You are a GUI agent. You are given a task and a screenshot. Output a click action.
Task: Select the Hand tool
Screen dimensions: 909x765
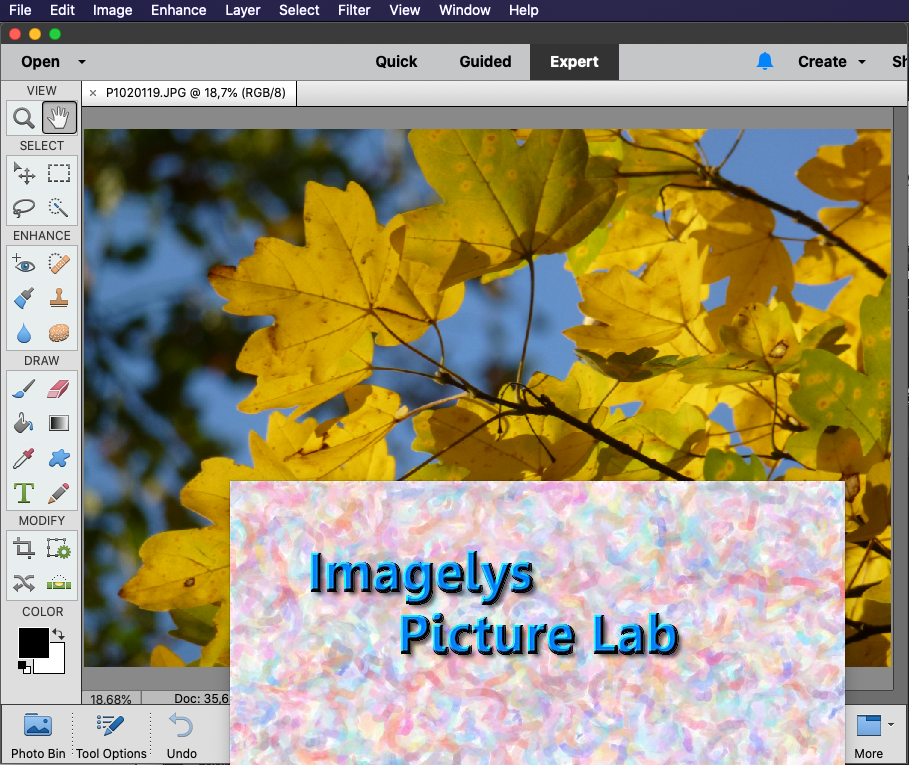pyautogui.click(x=59, y=118)
